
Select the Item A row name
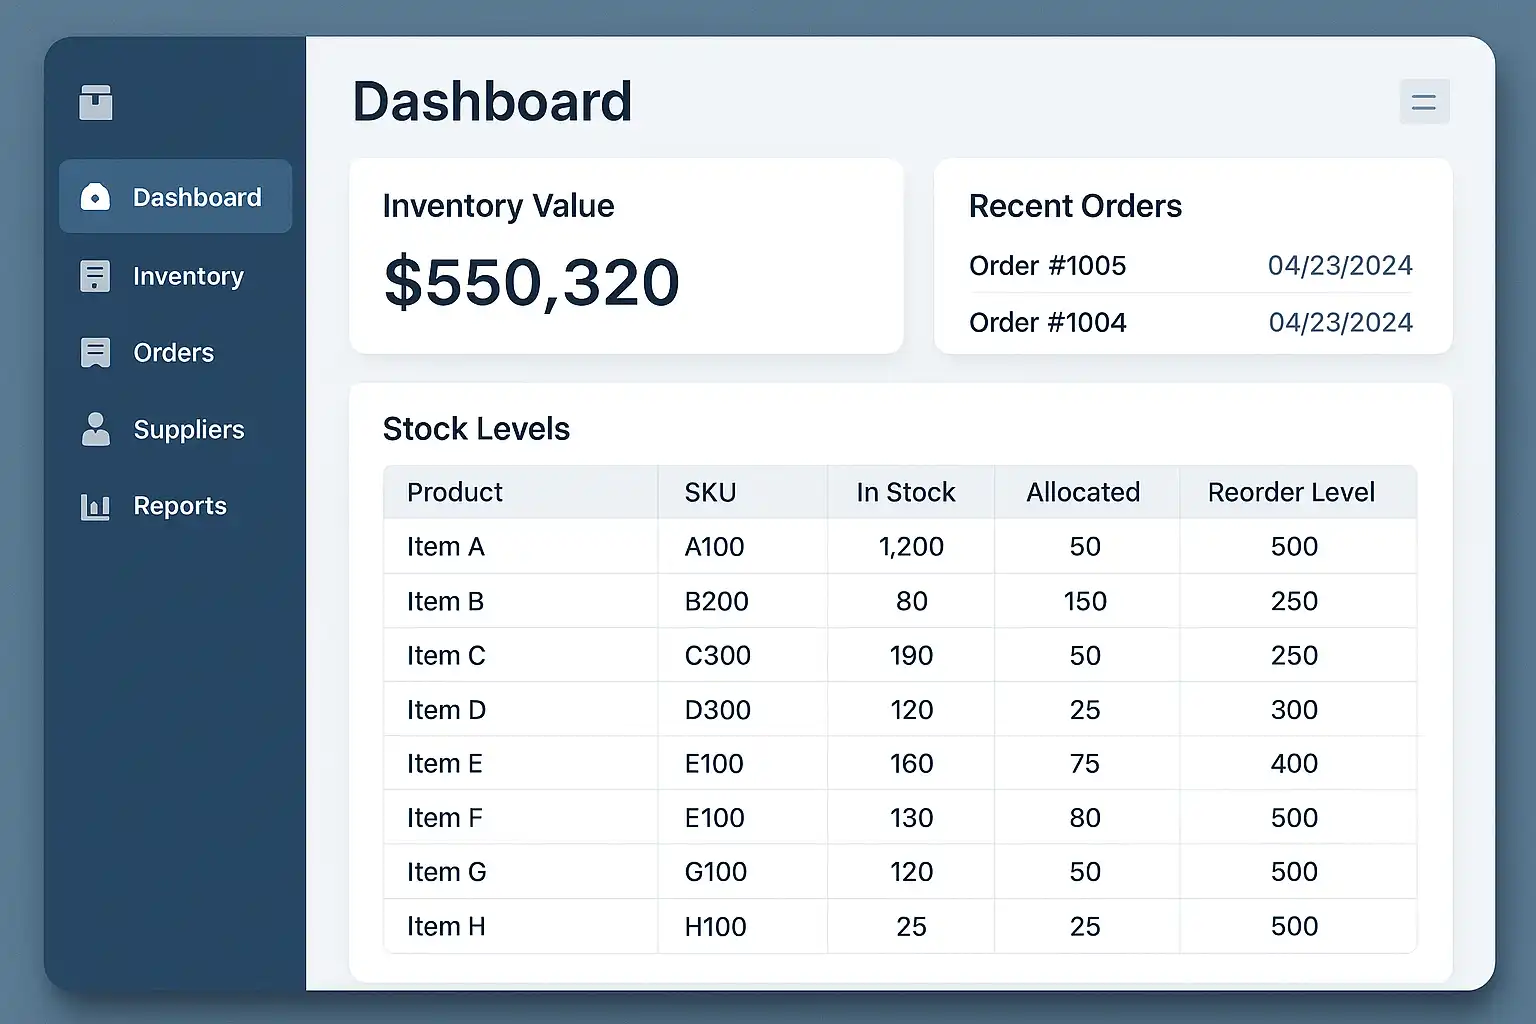[x=445, y=547]
